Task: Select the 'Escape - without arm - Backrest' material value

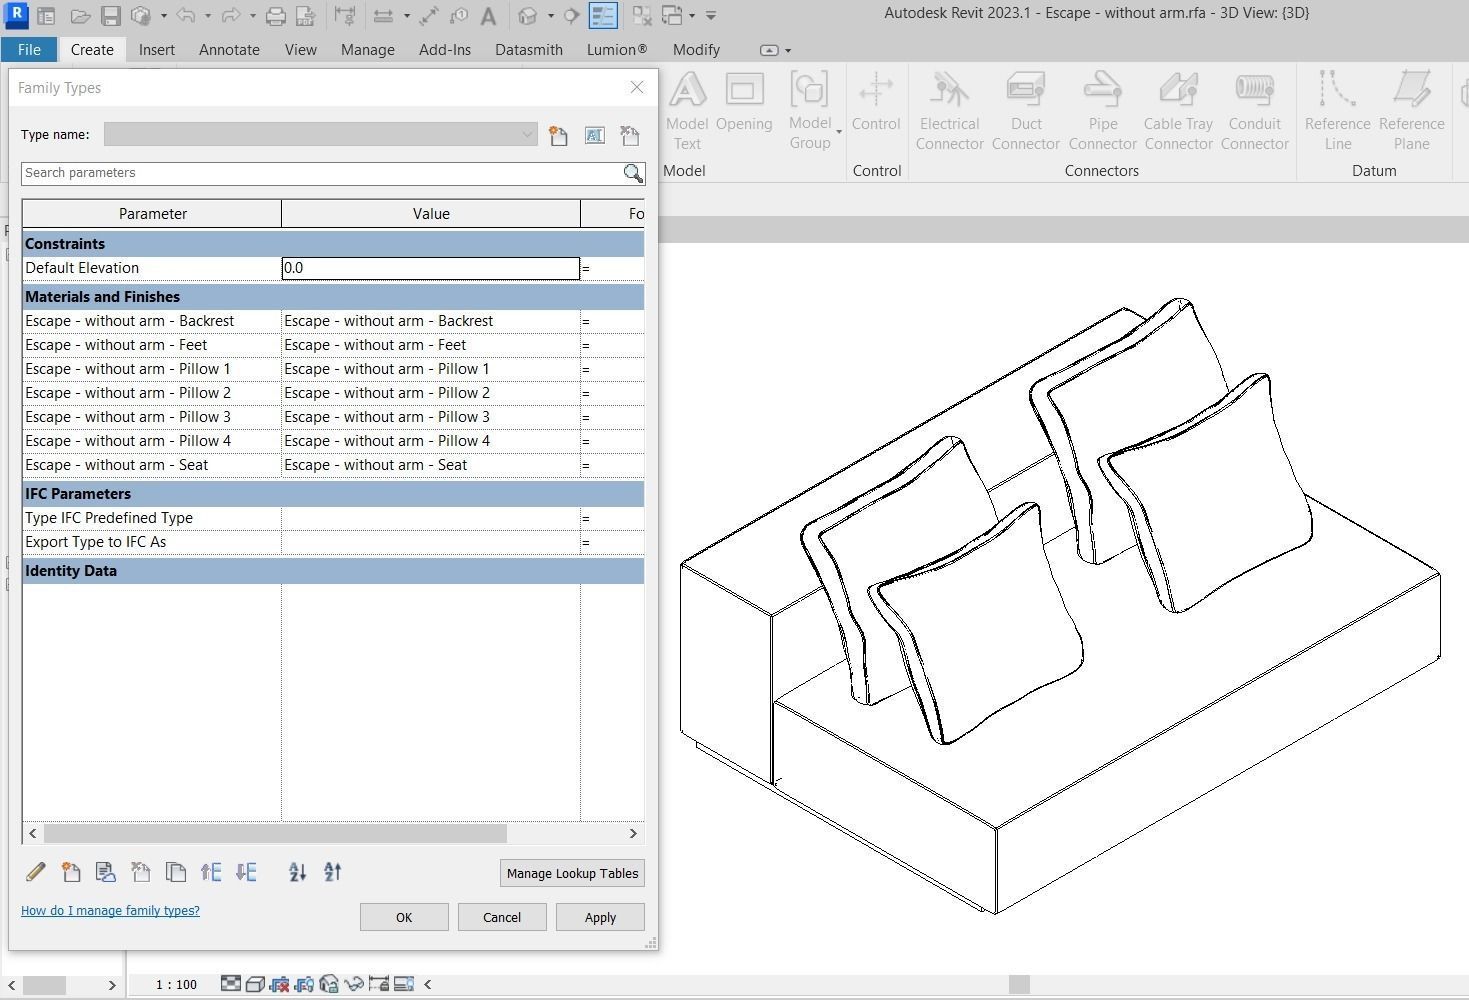Action: pos(431,321)
